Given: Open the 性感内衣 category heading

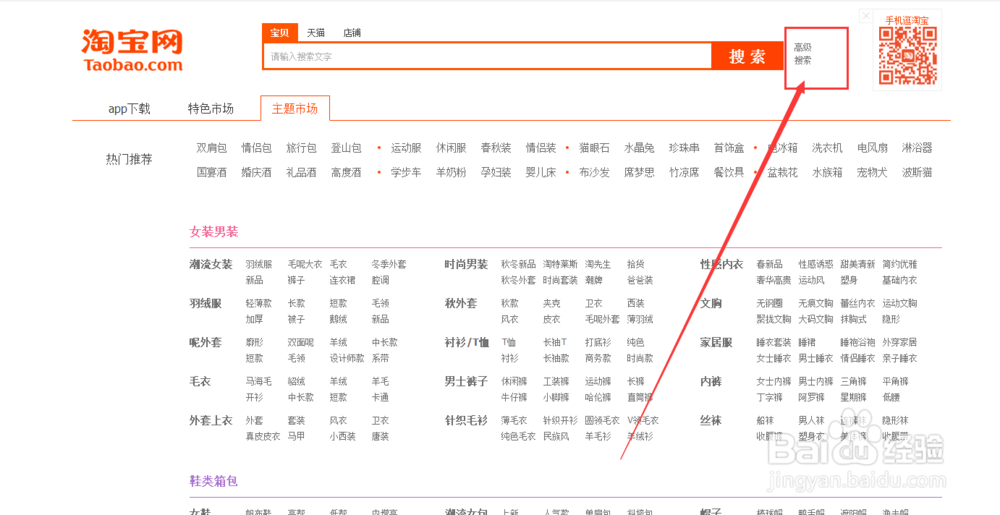Looking at the screenshot, I should (x=722, y=264).
